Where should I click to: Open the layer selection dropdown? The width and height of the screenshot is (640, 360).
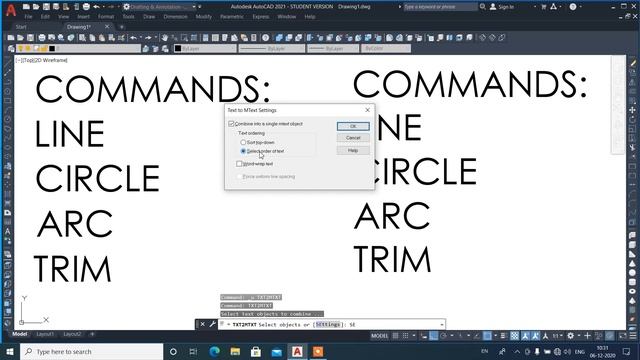pos(78,49)
